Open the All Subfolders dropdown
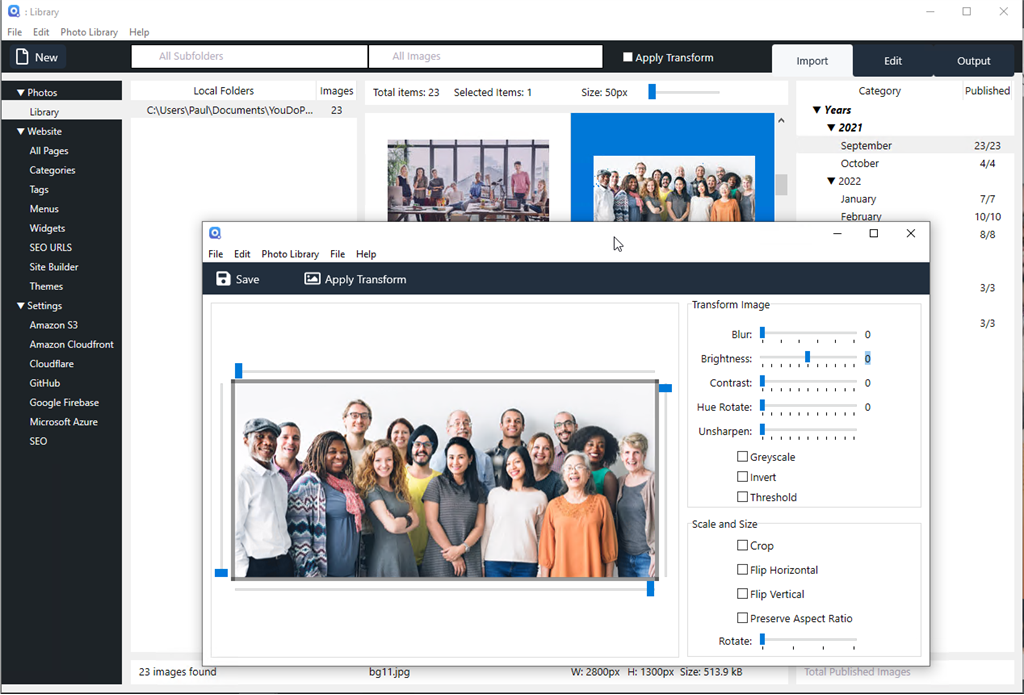1024x695 pixels. (x=249, y=56)
